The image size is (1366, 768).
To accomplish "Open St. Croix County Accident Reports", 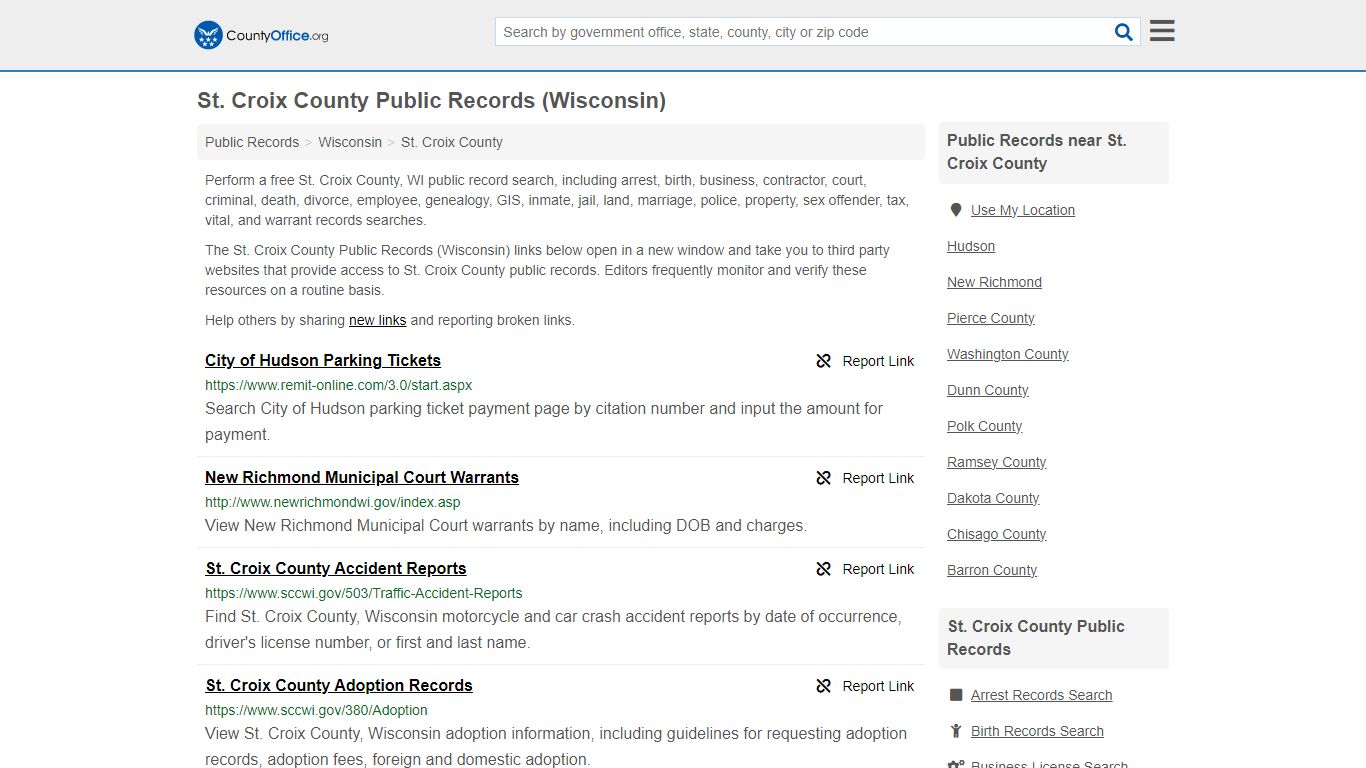I will point(336,568).
